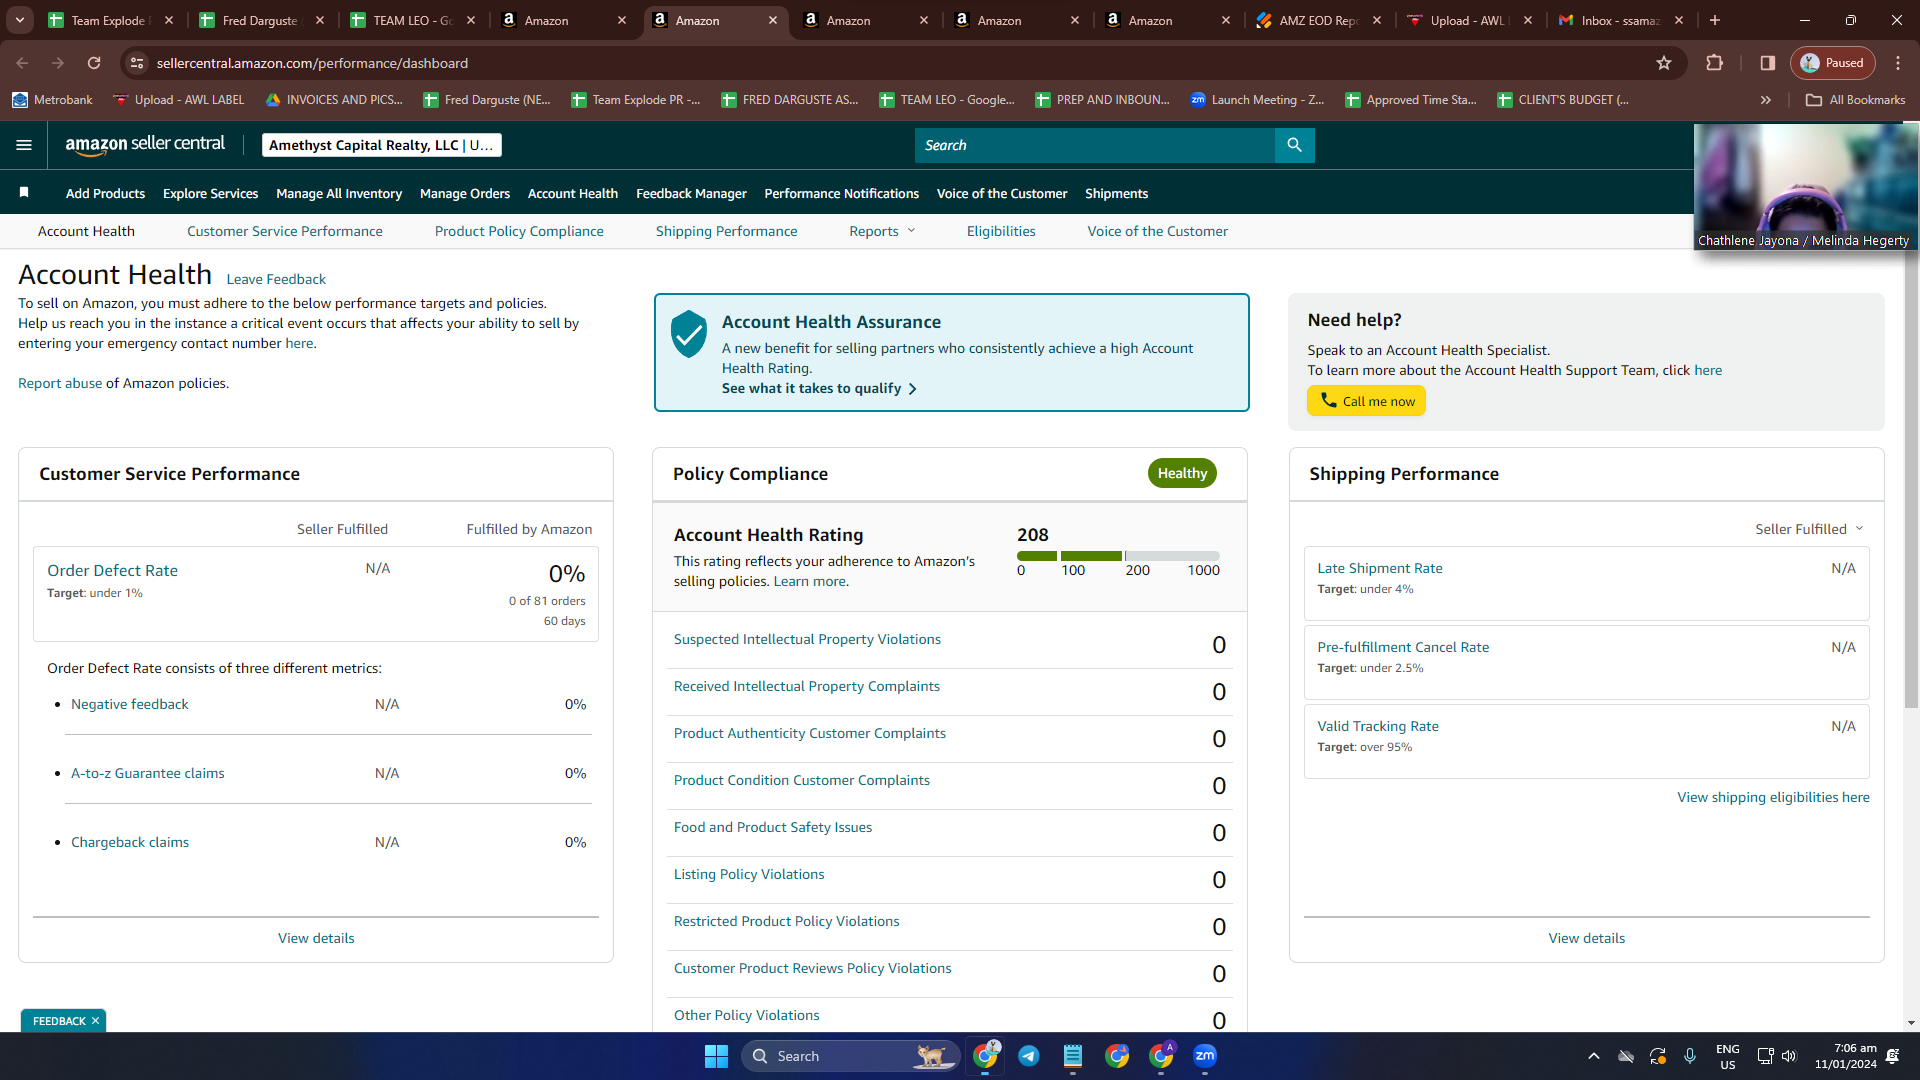Viewport: 1920px width, 1080px height.
Task: Open the Windows Start menu
Action: tap(716, 1056)
